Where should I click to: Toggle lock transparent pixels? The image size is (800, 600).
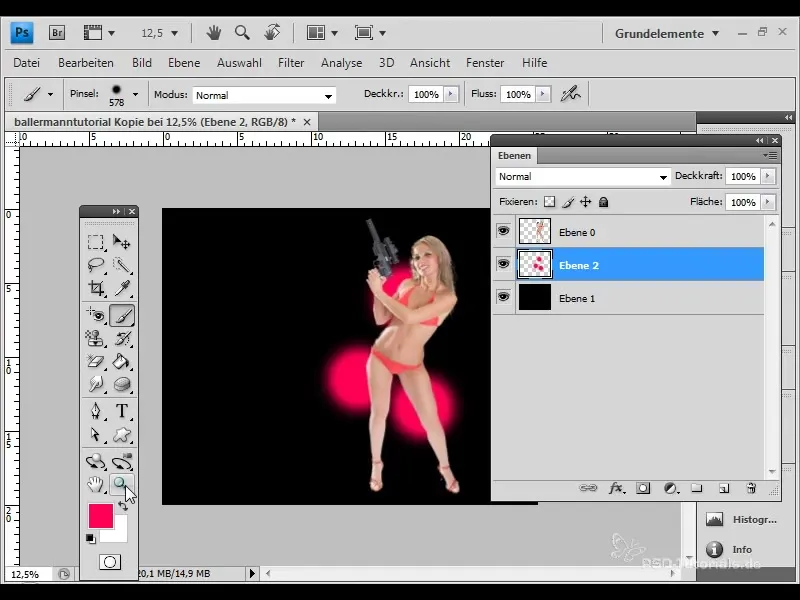tap(549, 202)
